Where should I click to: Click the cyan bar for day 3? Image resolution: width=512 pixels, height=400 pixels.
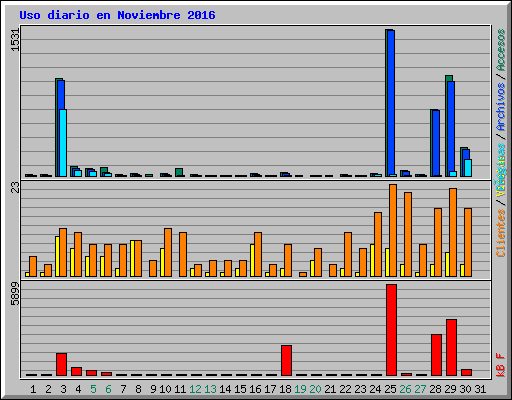[63, 143]
